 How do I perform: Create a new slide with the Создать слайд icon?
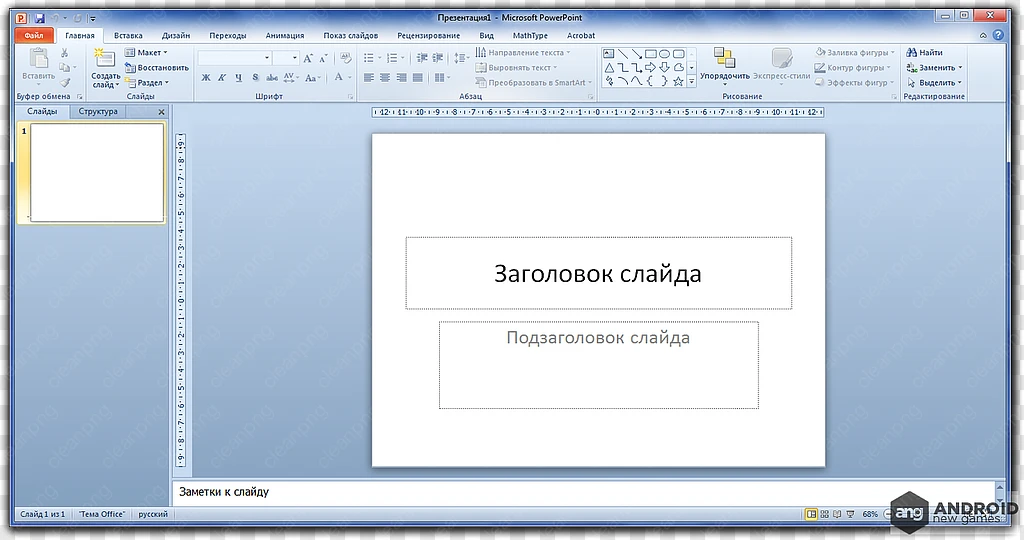(x=105, y=58)
